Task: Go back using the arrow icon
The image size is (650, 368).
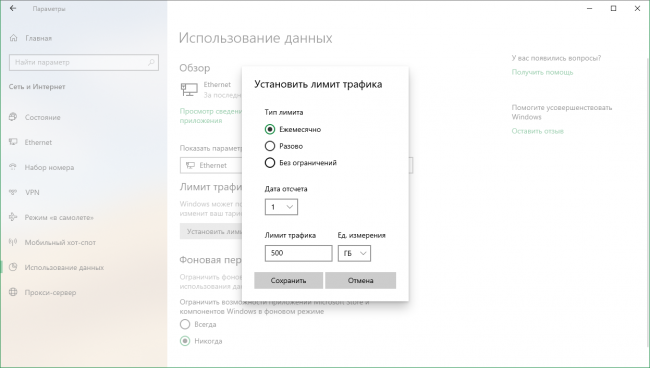Action: (x=13, y=8)
